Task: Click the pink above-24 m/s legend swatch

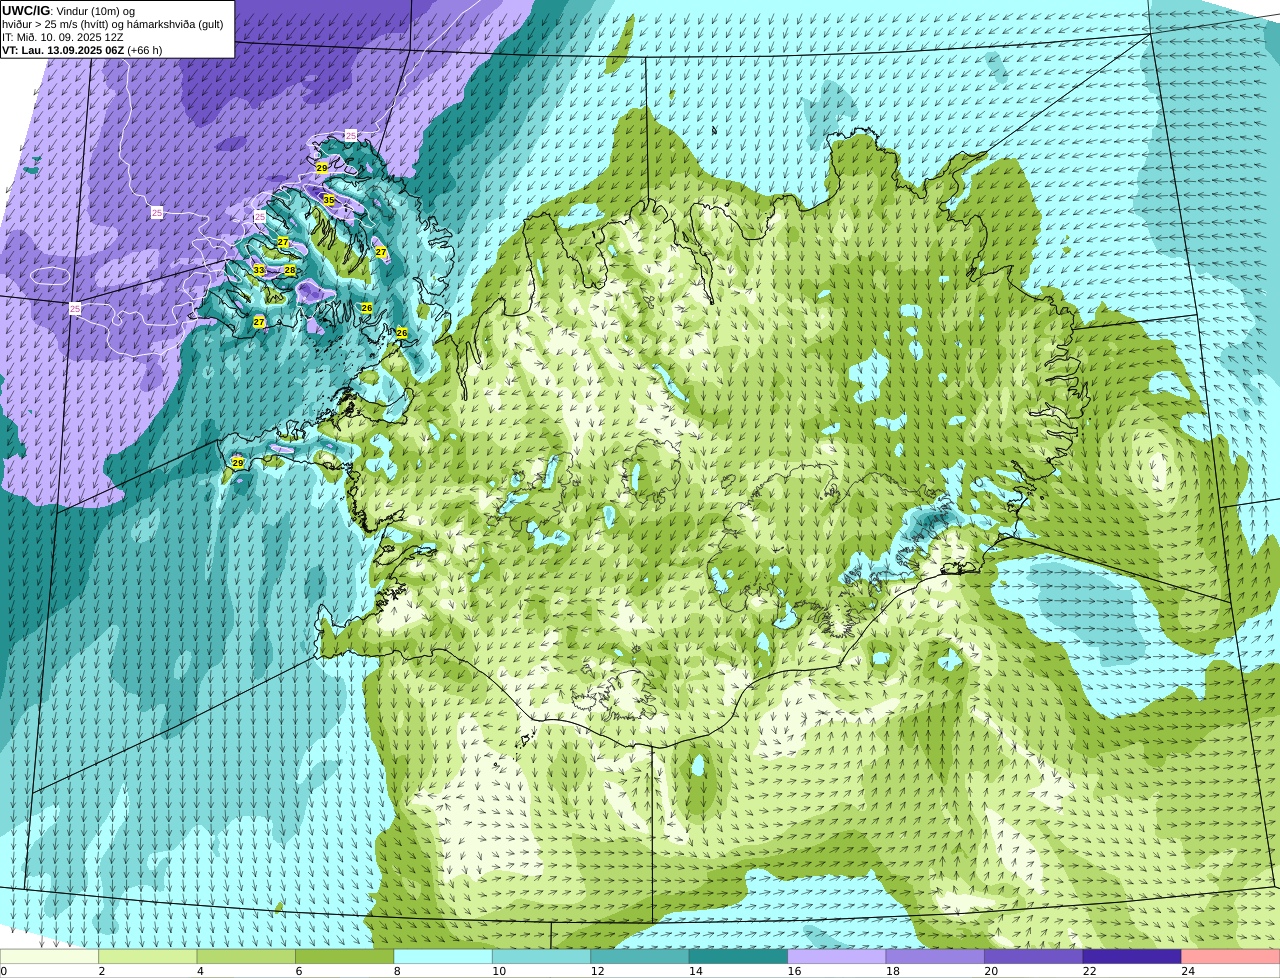Action: click(x=1230, y=956)
